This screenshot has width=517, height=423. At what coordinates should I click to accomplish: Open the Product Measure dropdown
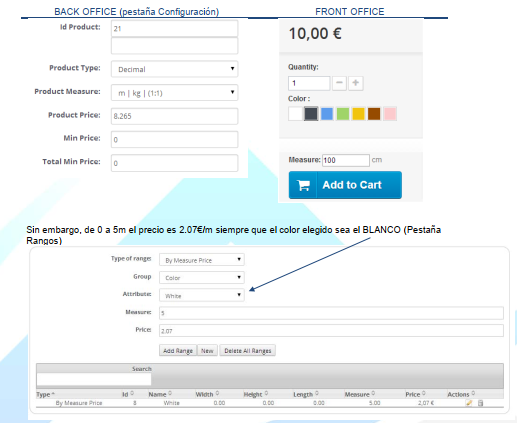pos(174,92)
